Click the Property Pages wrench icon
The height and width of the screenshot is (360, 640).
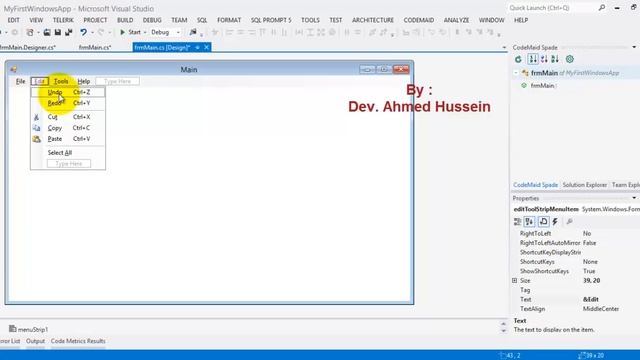coord(569,222)
